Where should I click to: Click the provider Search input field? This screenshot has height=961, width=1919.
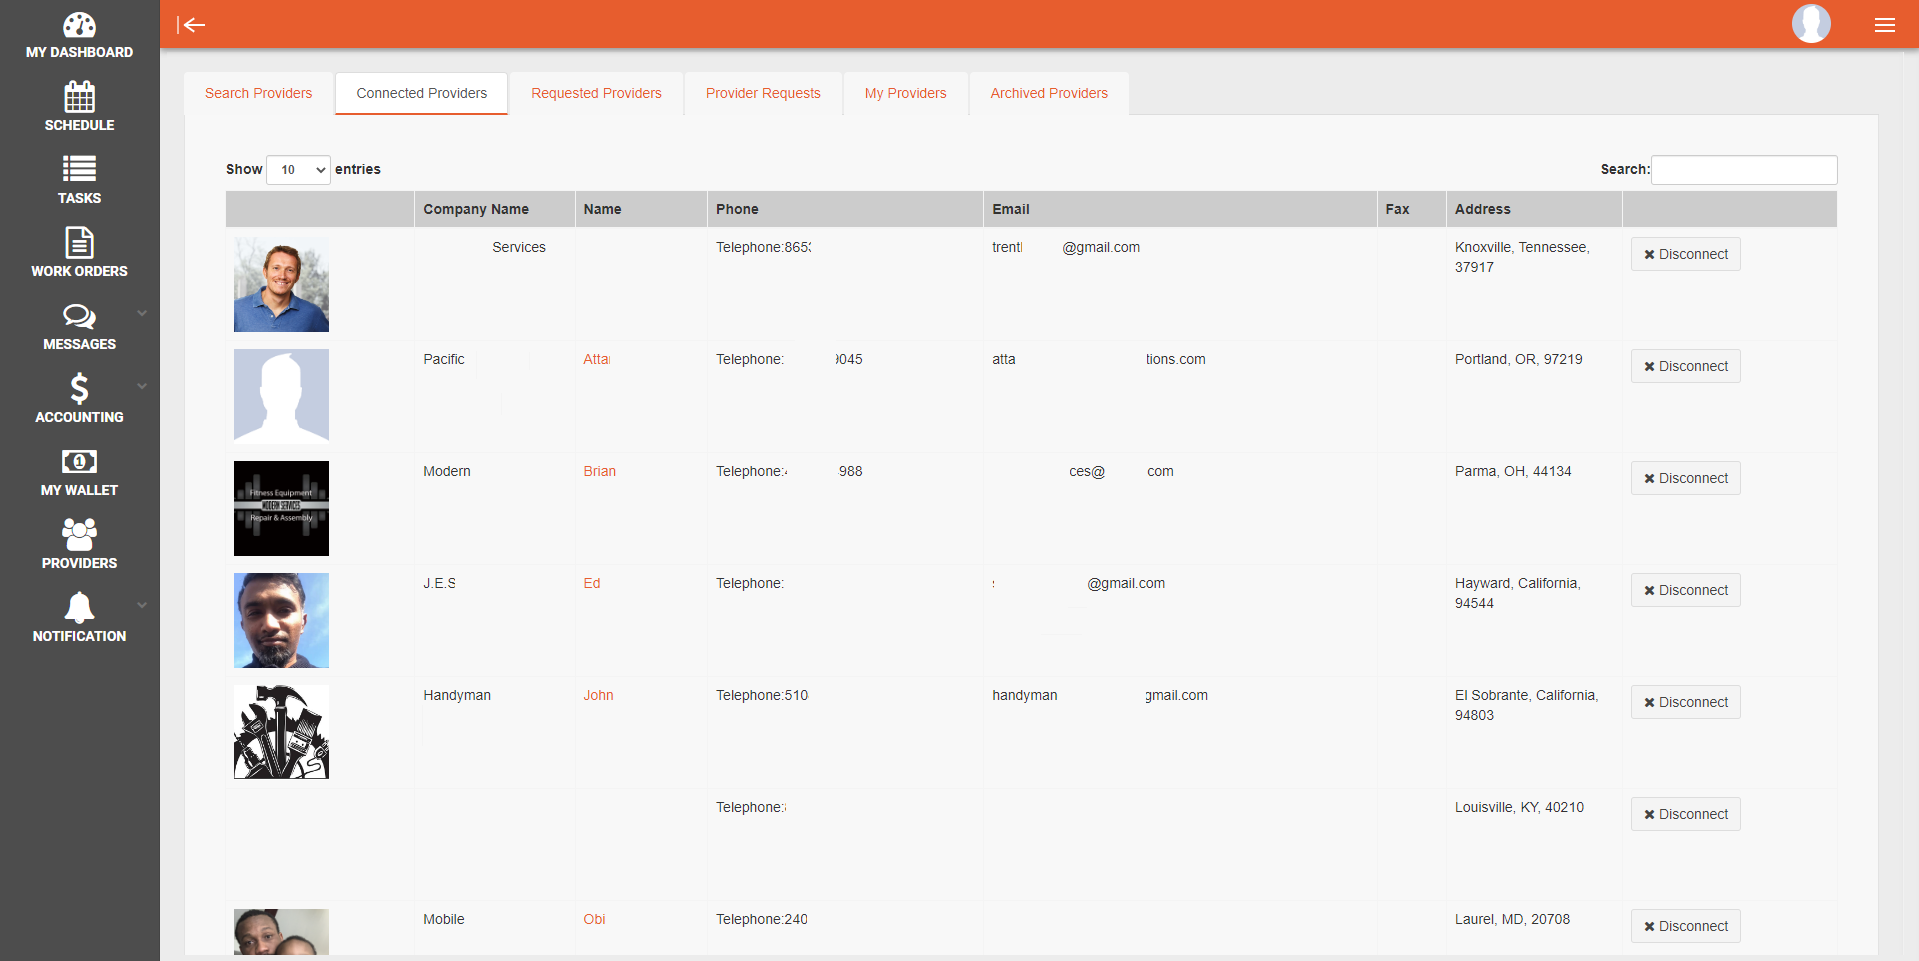tap(1743, 170)
